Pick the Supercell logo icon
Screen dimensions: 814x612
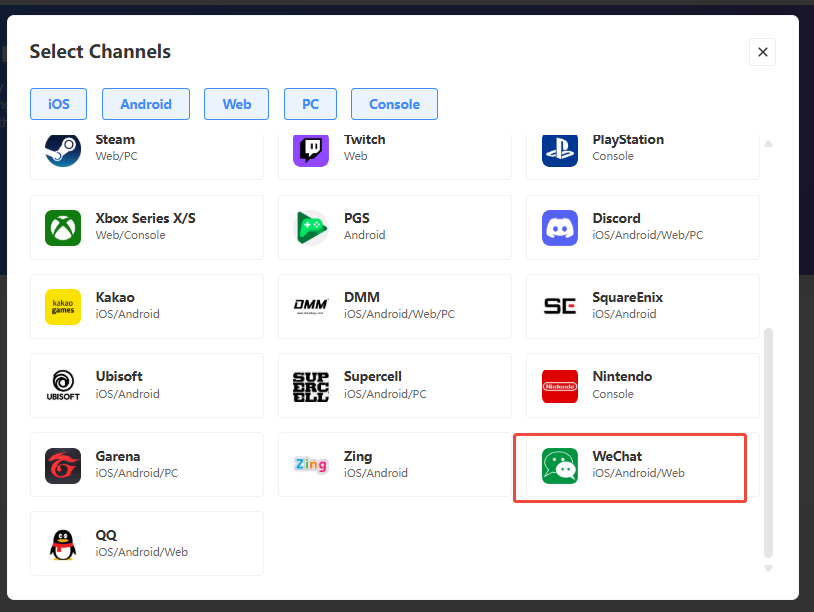coord(311,387)
